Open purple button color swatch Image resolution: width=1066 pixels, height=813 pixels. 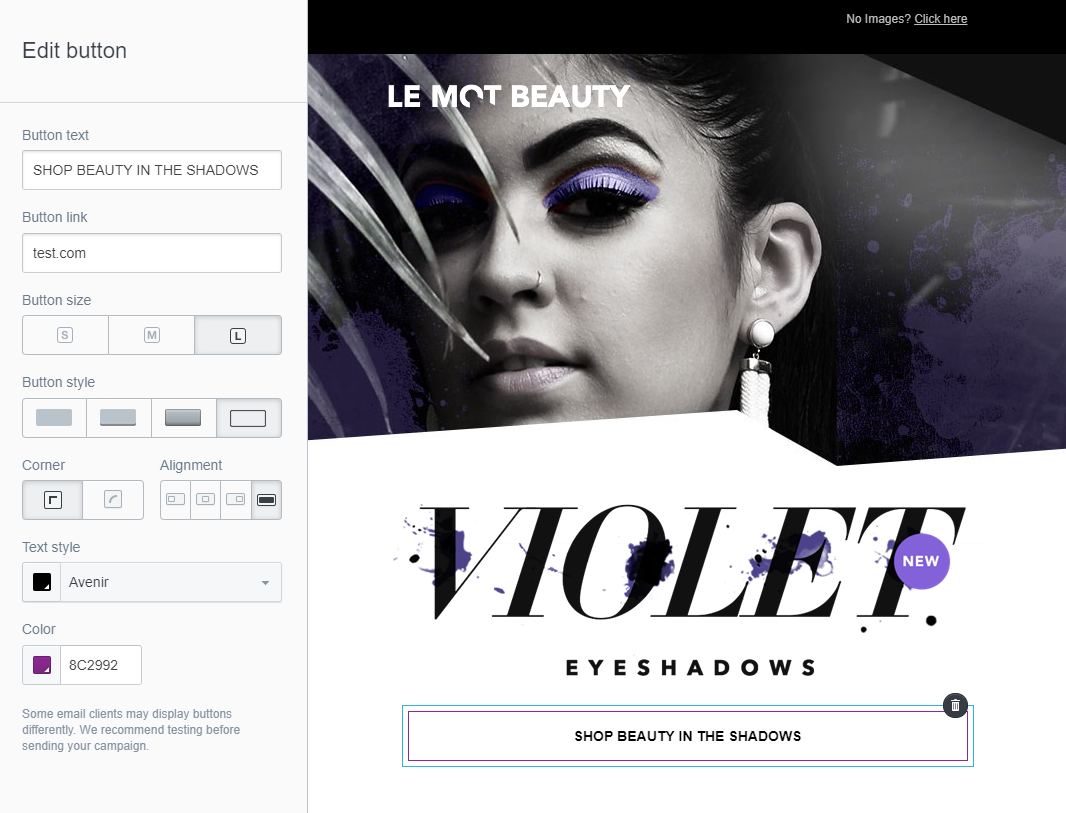42,665
